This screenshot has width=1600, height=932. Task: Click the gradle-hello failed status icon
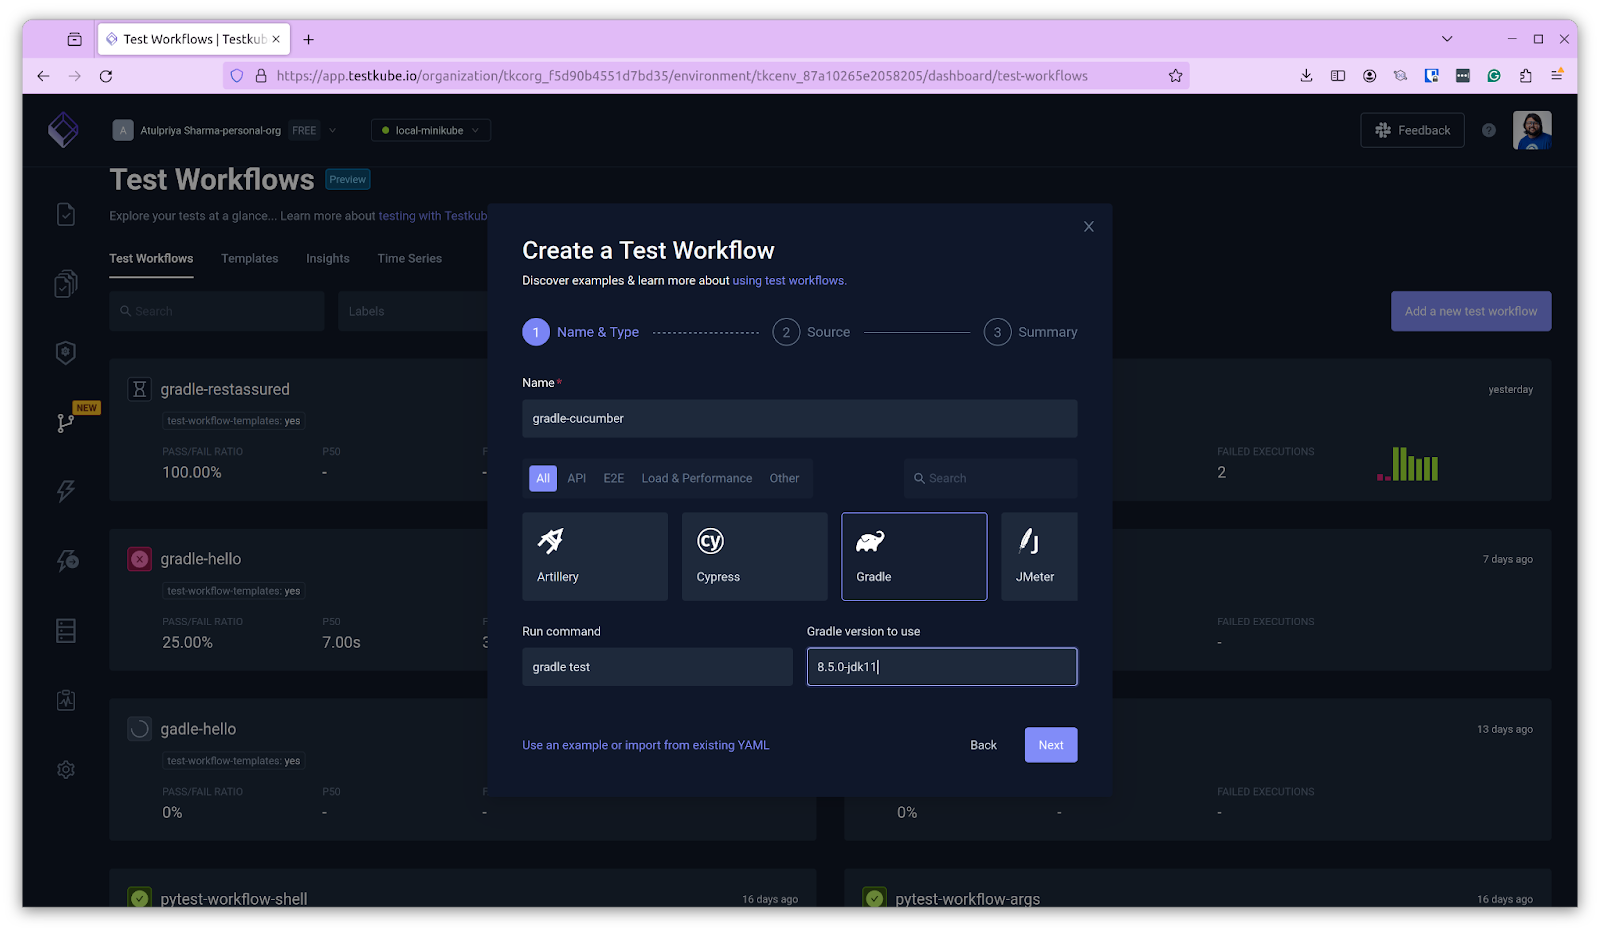click(140, 559)
